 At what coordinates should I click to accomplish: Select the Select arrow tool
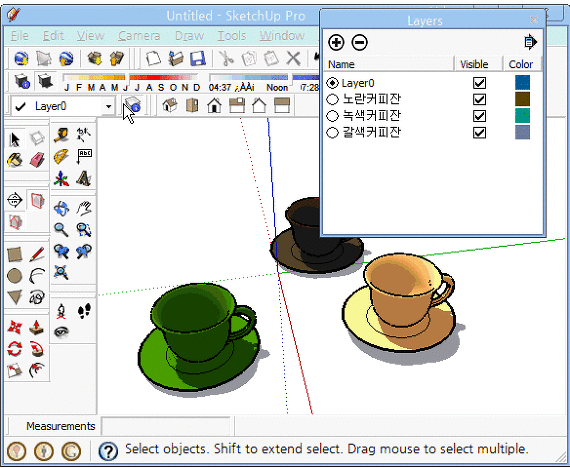(x=15, y=139)
